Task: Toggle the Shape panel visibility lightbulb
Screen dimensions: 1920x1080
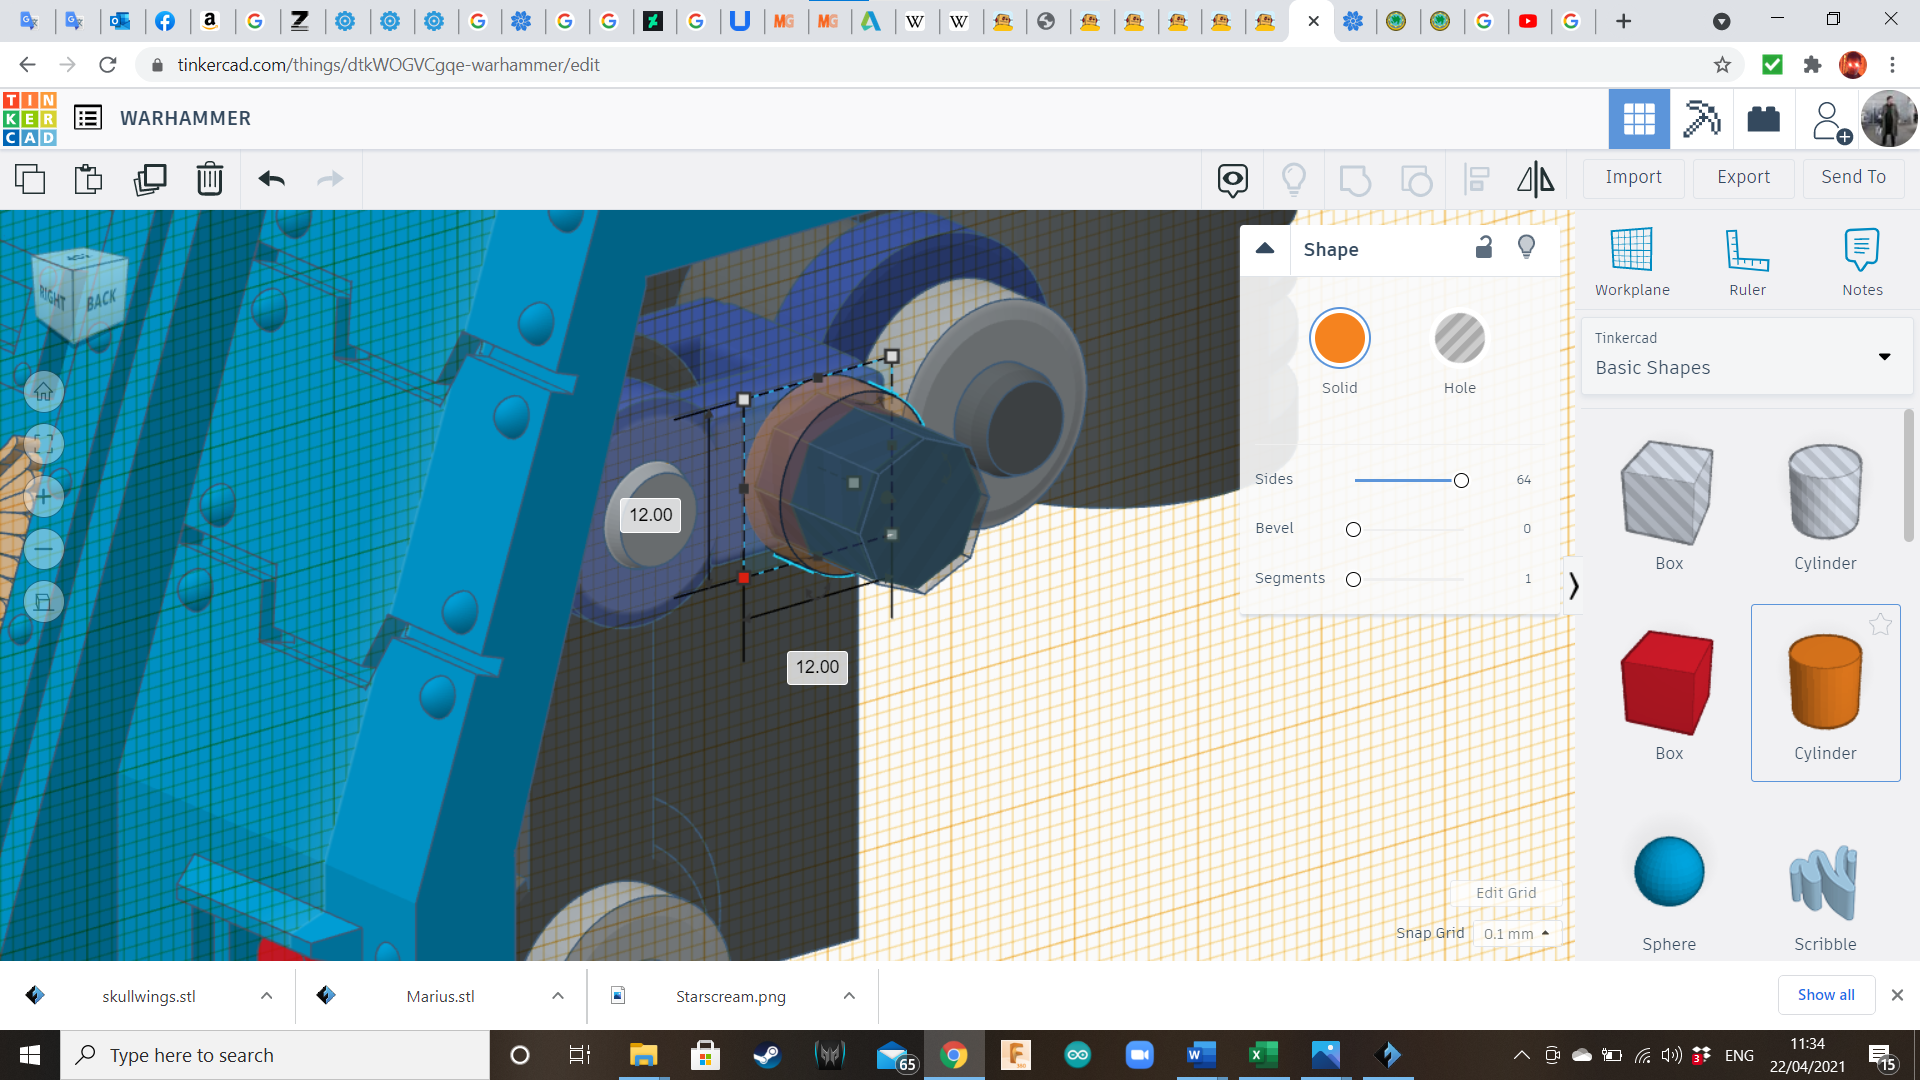Action: (x=1526, y=248)
